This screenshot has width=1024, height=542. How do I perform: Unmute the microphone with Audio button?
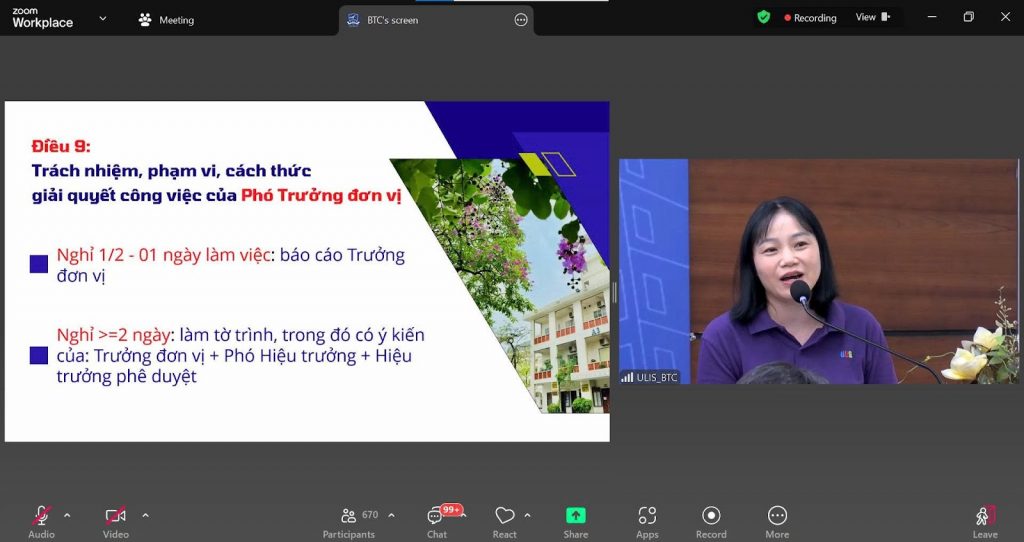[41, 520]
